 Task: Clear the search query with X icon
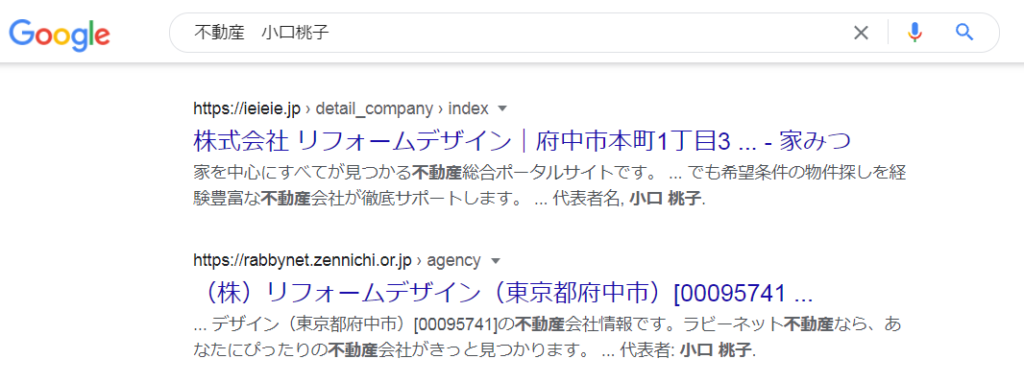click(861, 33)
